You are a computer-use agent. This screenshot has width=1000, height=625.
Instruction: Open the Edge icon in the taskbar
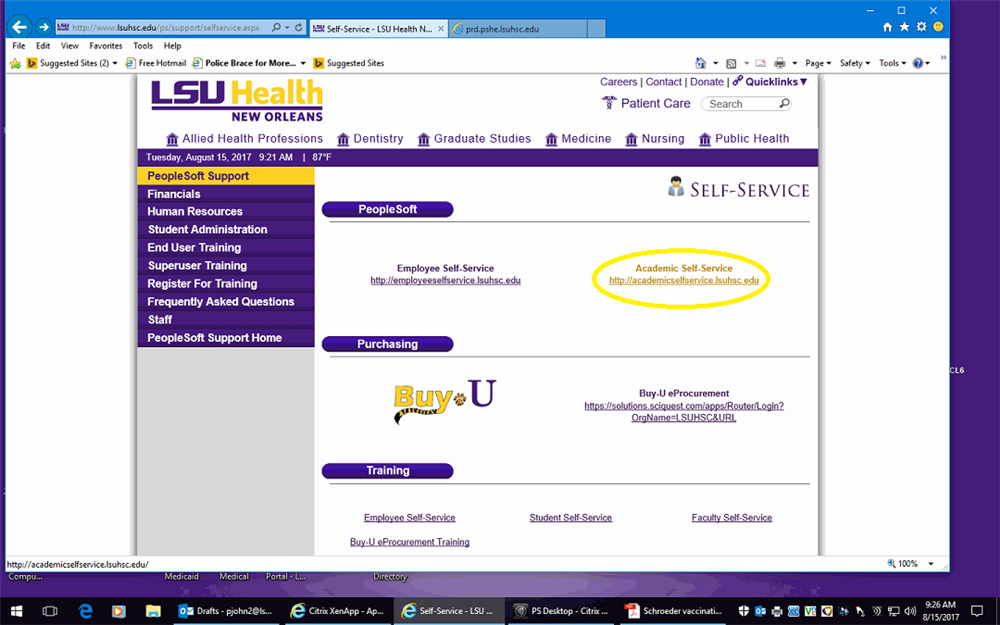pyautogui.click(x=86, y=610)
